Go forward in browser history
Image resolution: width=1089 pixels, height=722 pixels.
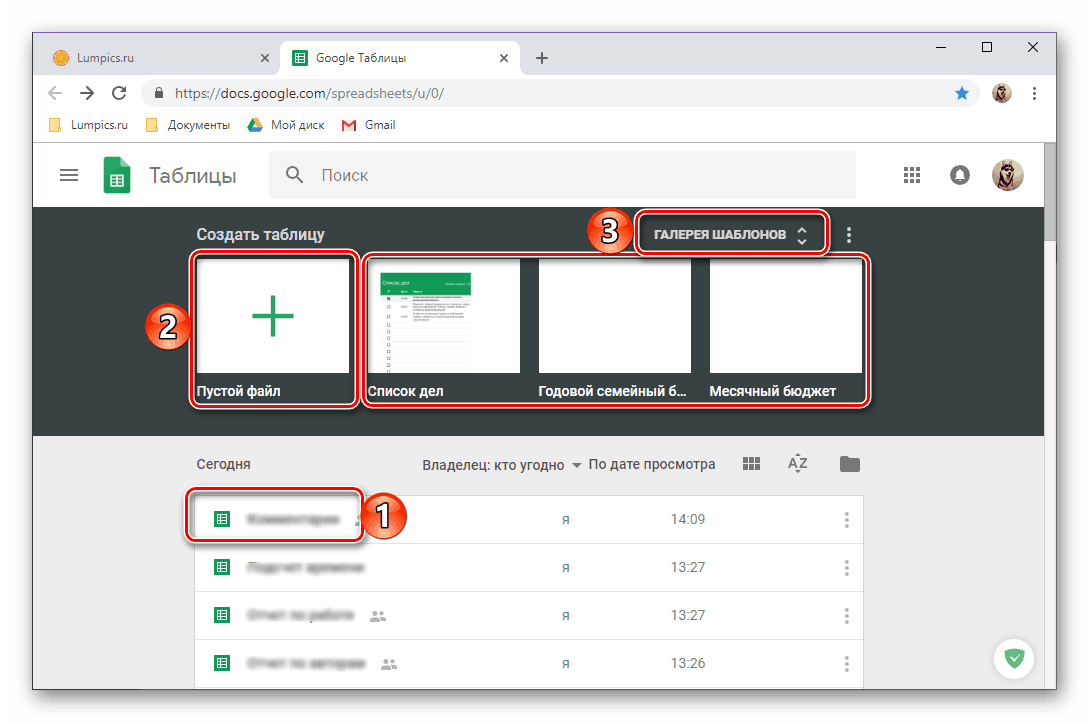coord(87,93)
